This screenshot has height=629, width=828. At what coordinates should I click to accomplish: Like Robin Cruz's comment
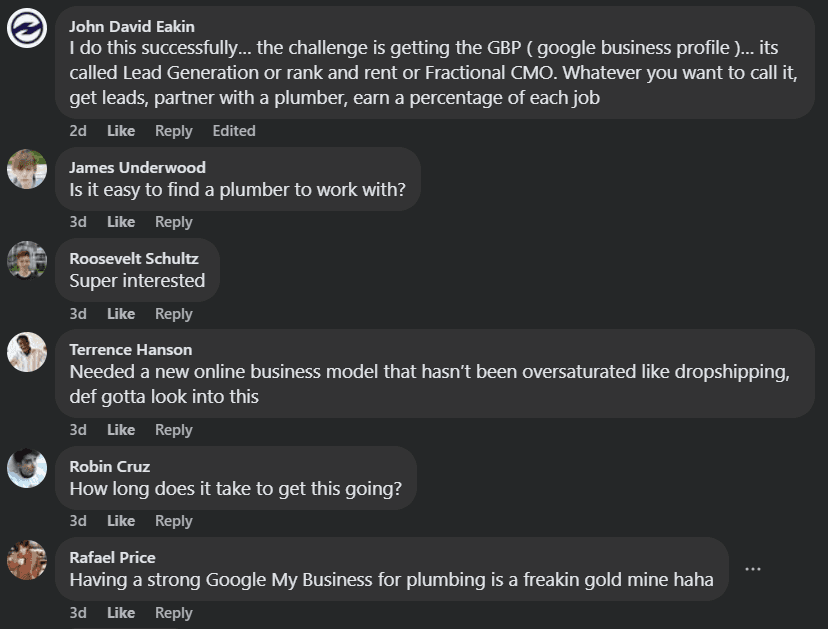(x=121, y=521)
